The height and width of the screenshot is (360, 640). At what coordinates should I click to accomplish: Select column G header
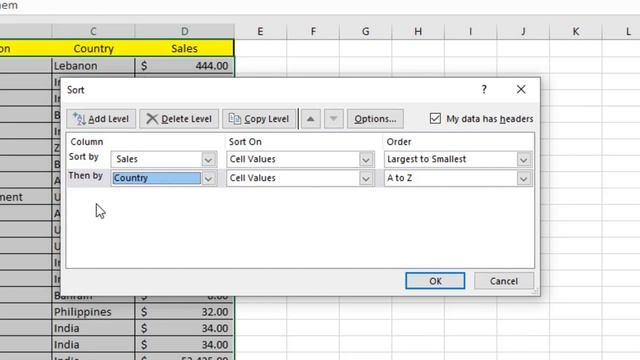point(366,31)
